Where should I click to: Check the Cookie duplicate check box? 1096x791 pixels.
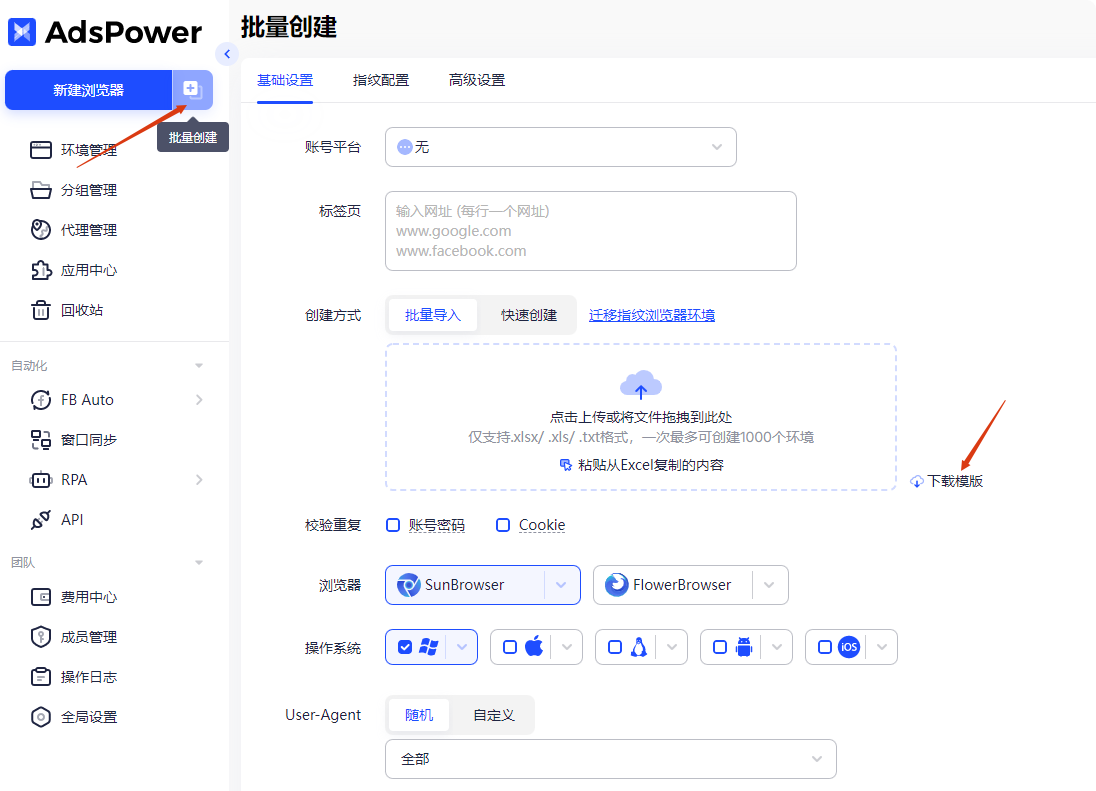coord(503,525)
